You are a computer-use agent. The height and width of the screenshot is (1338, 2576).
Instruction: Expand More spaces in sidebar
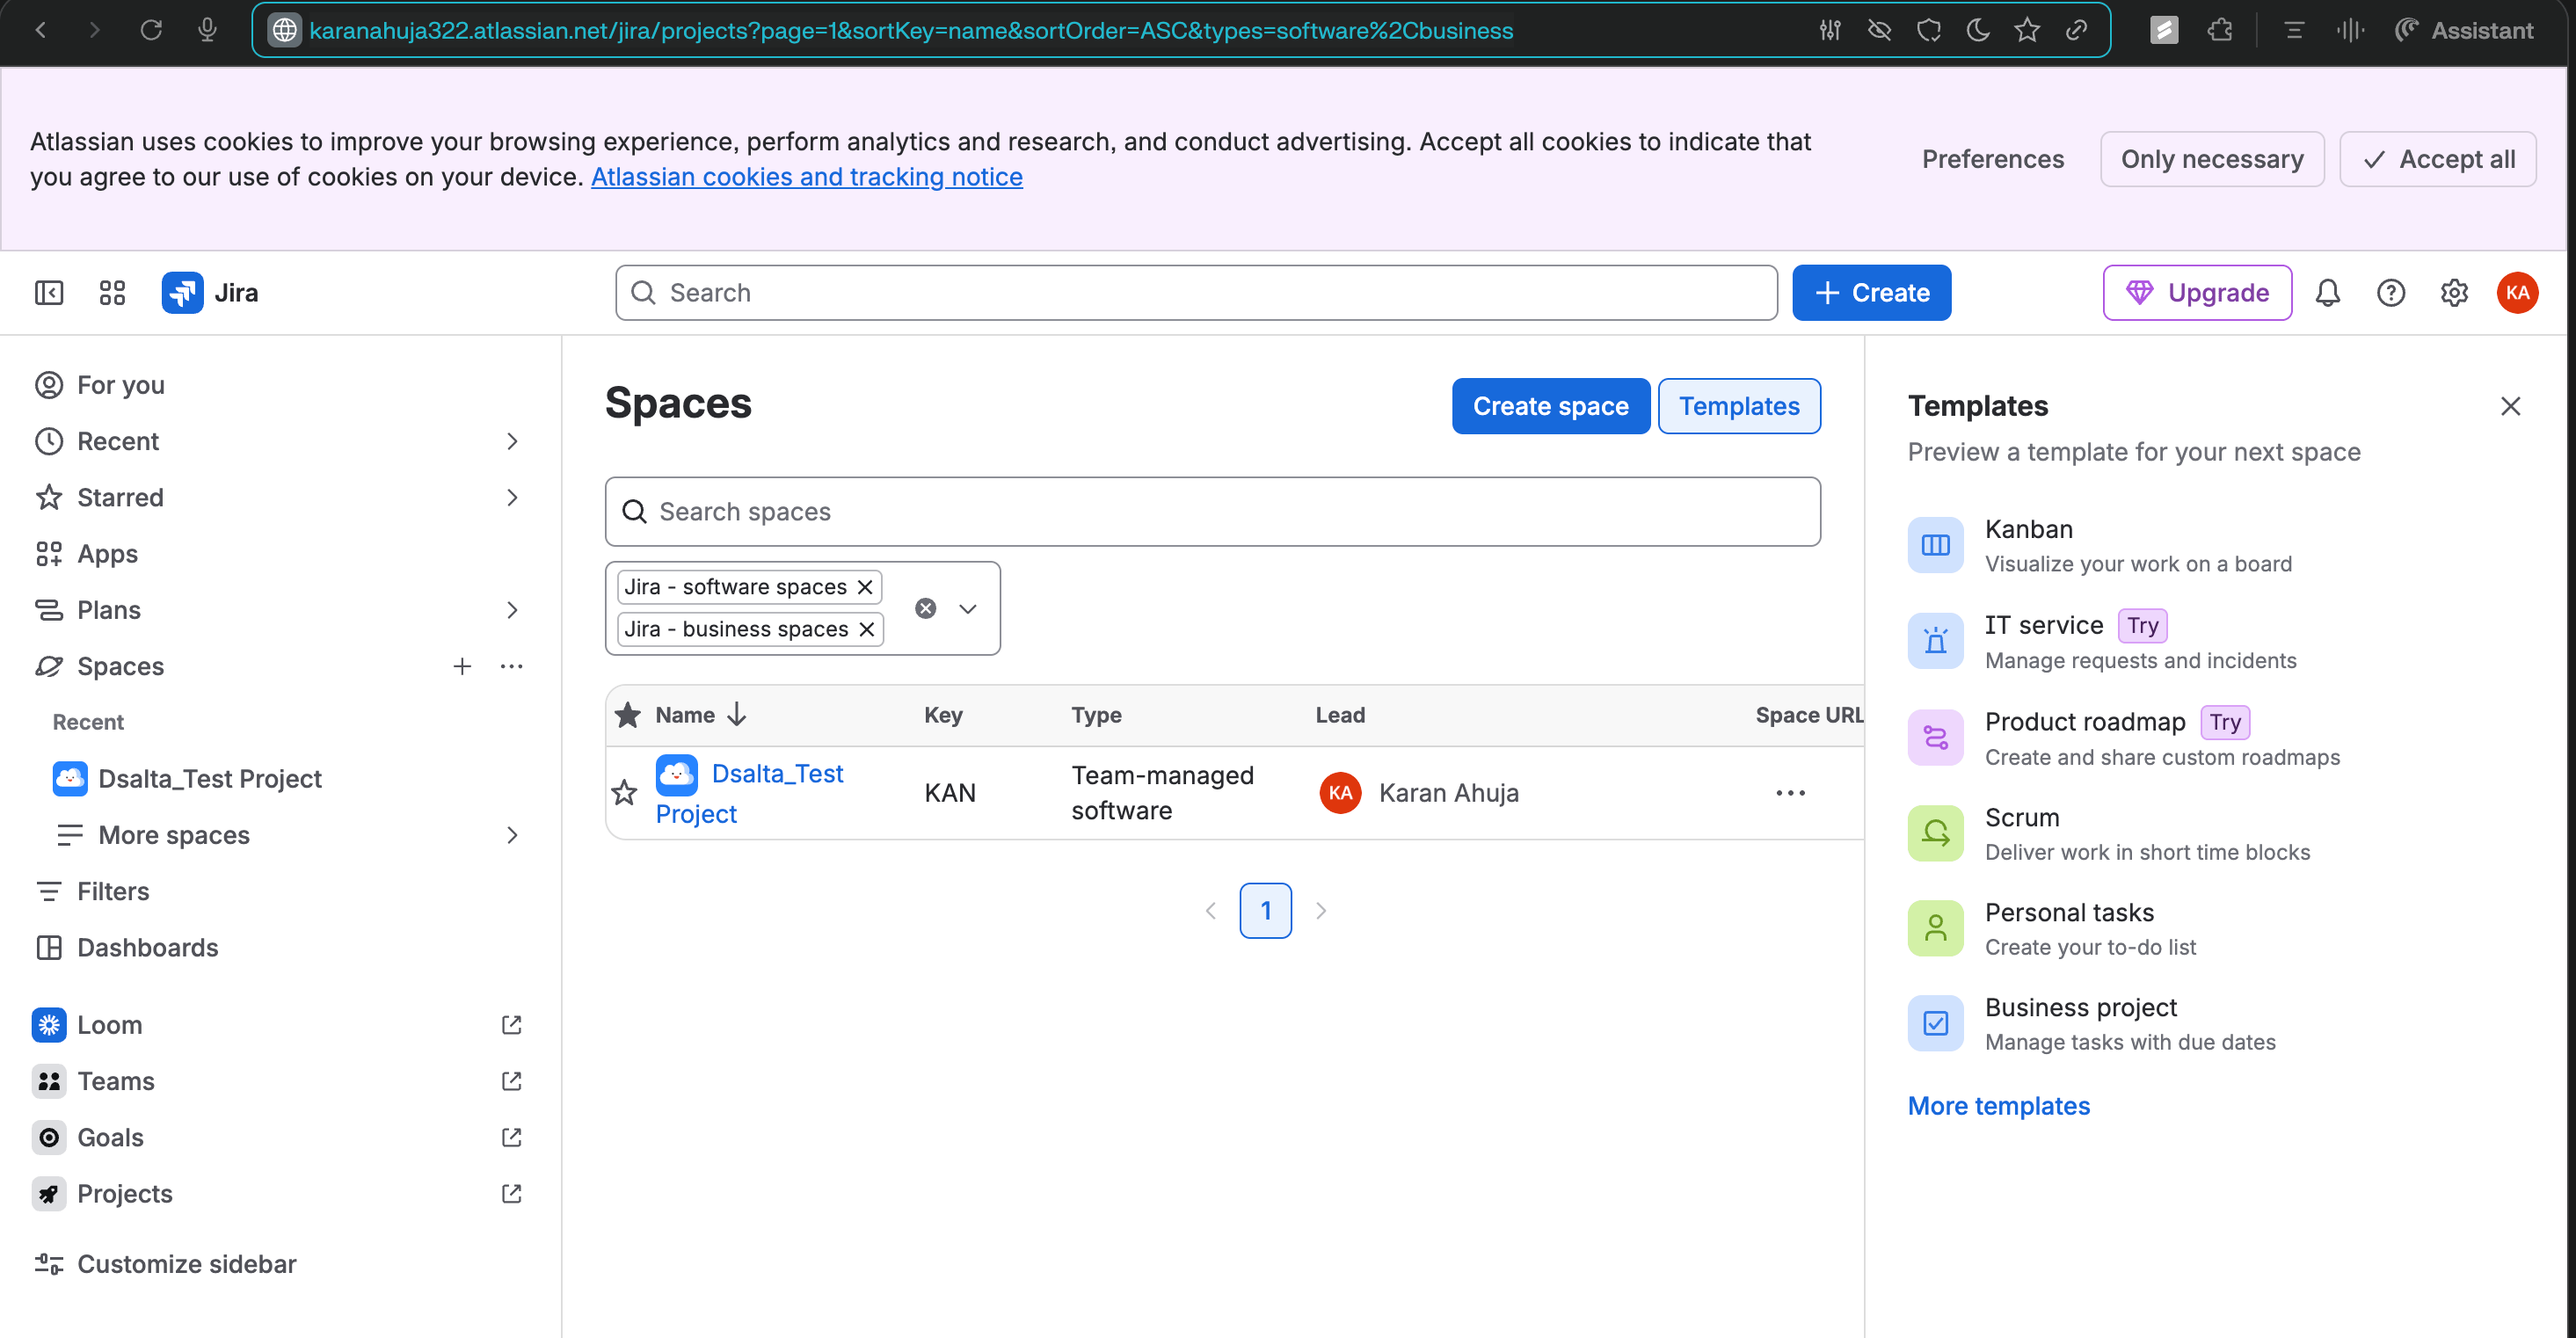tap(511, 835)
